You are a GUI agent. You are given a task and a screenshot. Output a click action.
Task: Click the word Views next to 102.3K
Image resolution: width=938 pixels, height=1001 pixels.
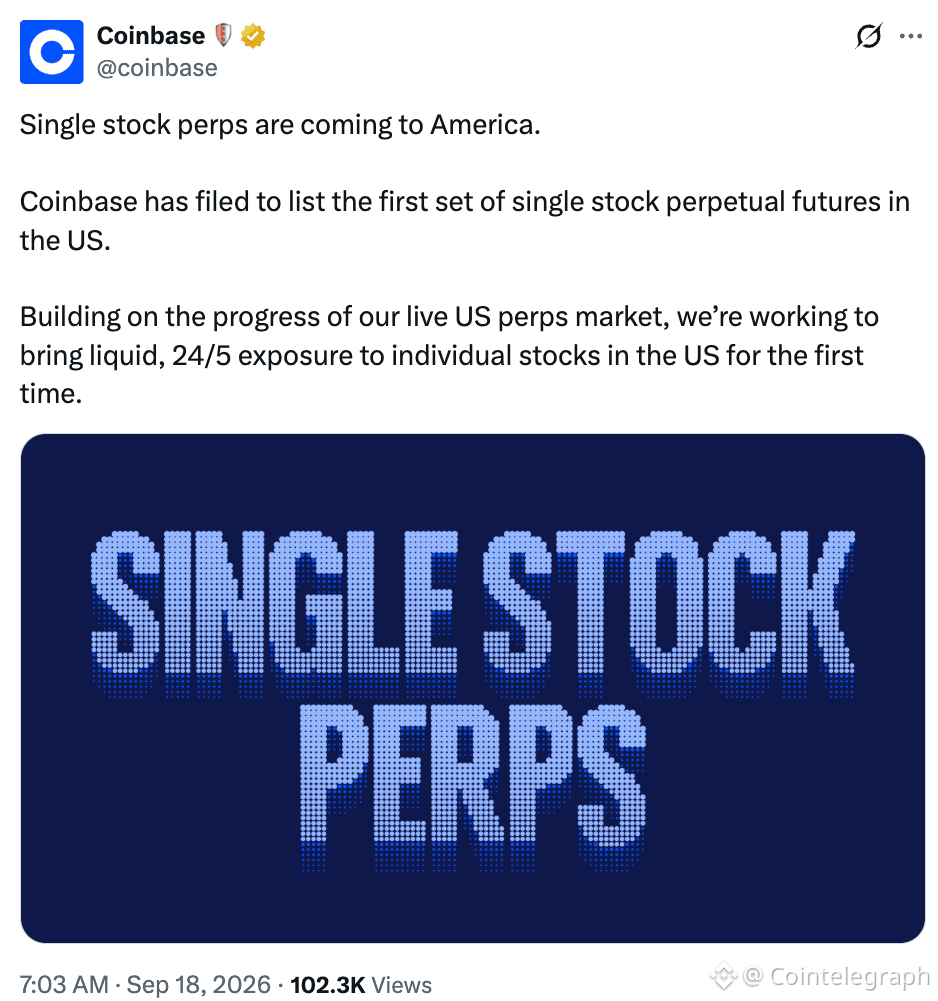coord(402,984)
